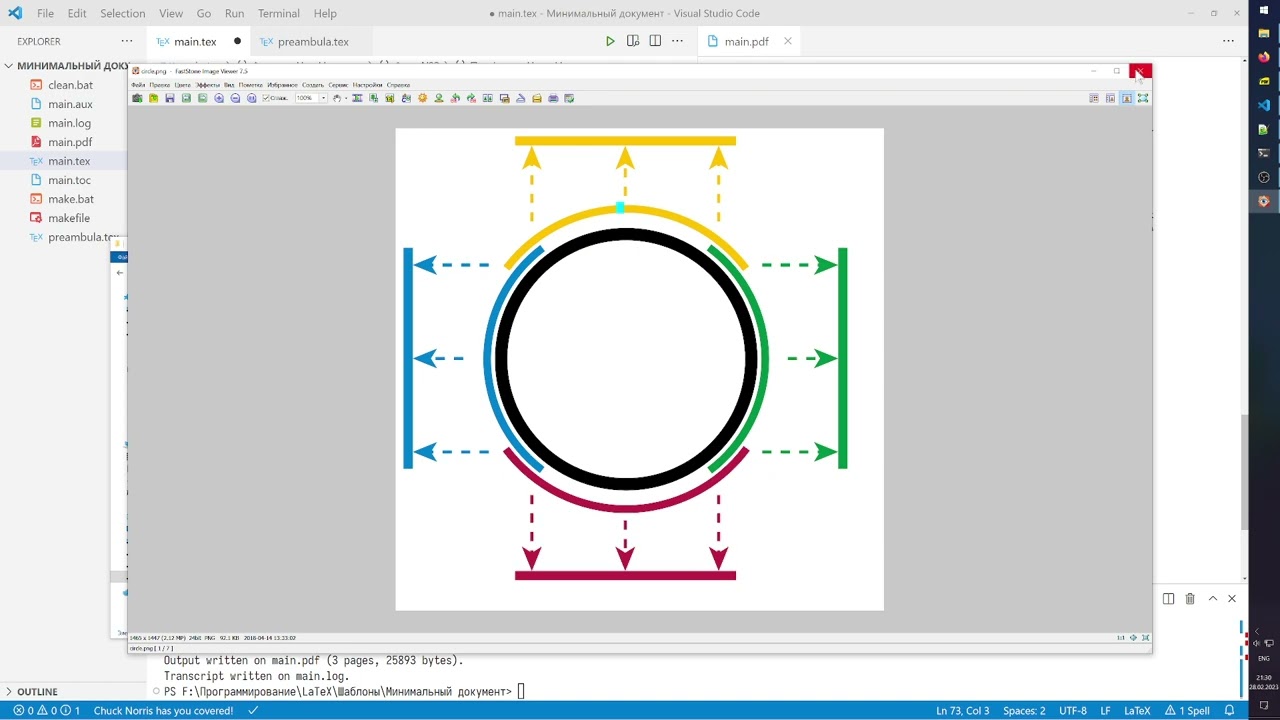
Task: Rotate the image right in FastStone
Action: (x=471, y=98)
